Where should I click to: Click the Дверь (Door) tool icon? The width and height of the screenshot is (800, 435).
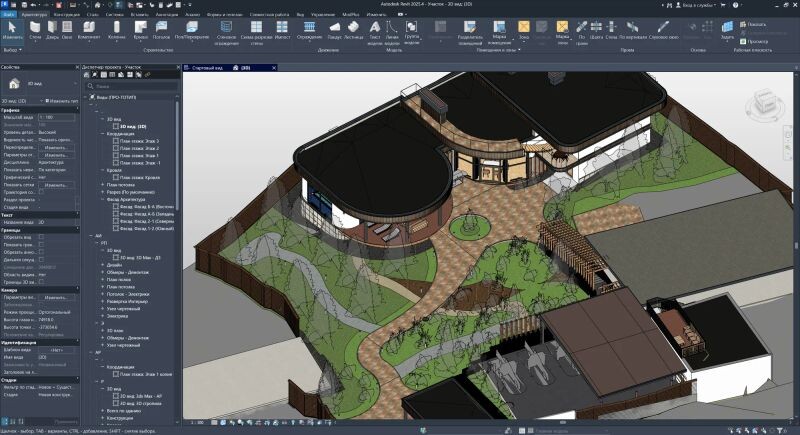click(51, 28)
